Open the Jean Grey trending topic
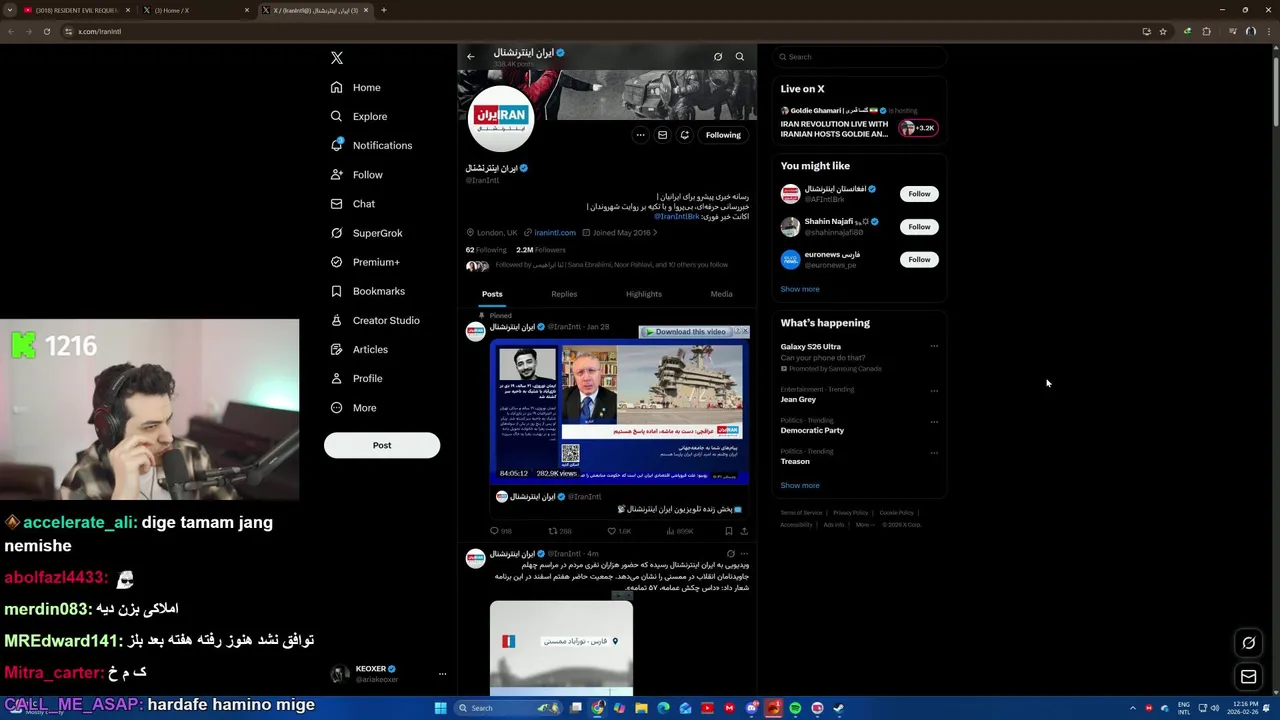The image size is (1280, 720). [x=798, y=399]
